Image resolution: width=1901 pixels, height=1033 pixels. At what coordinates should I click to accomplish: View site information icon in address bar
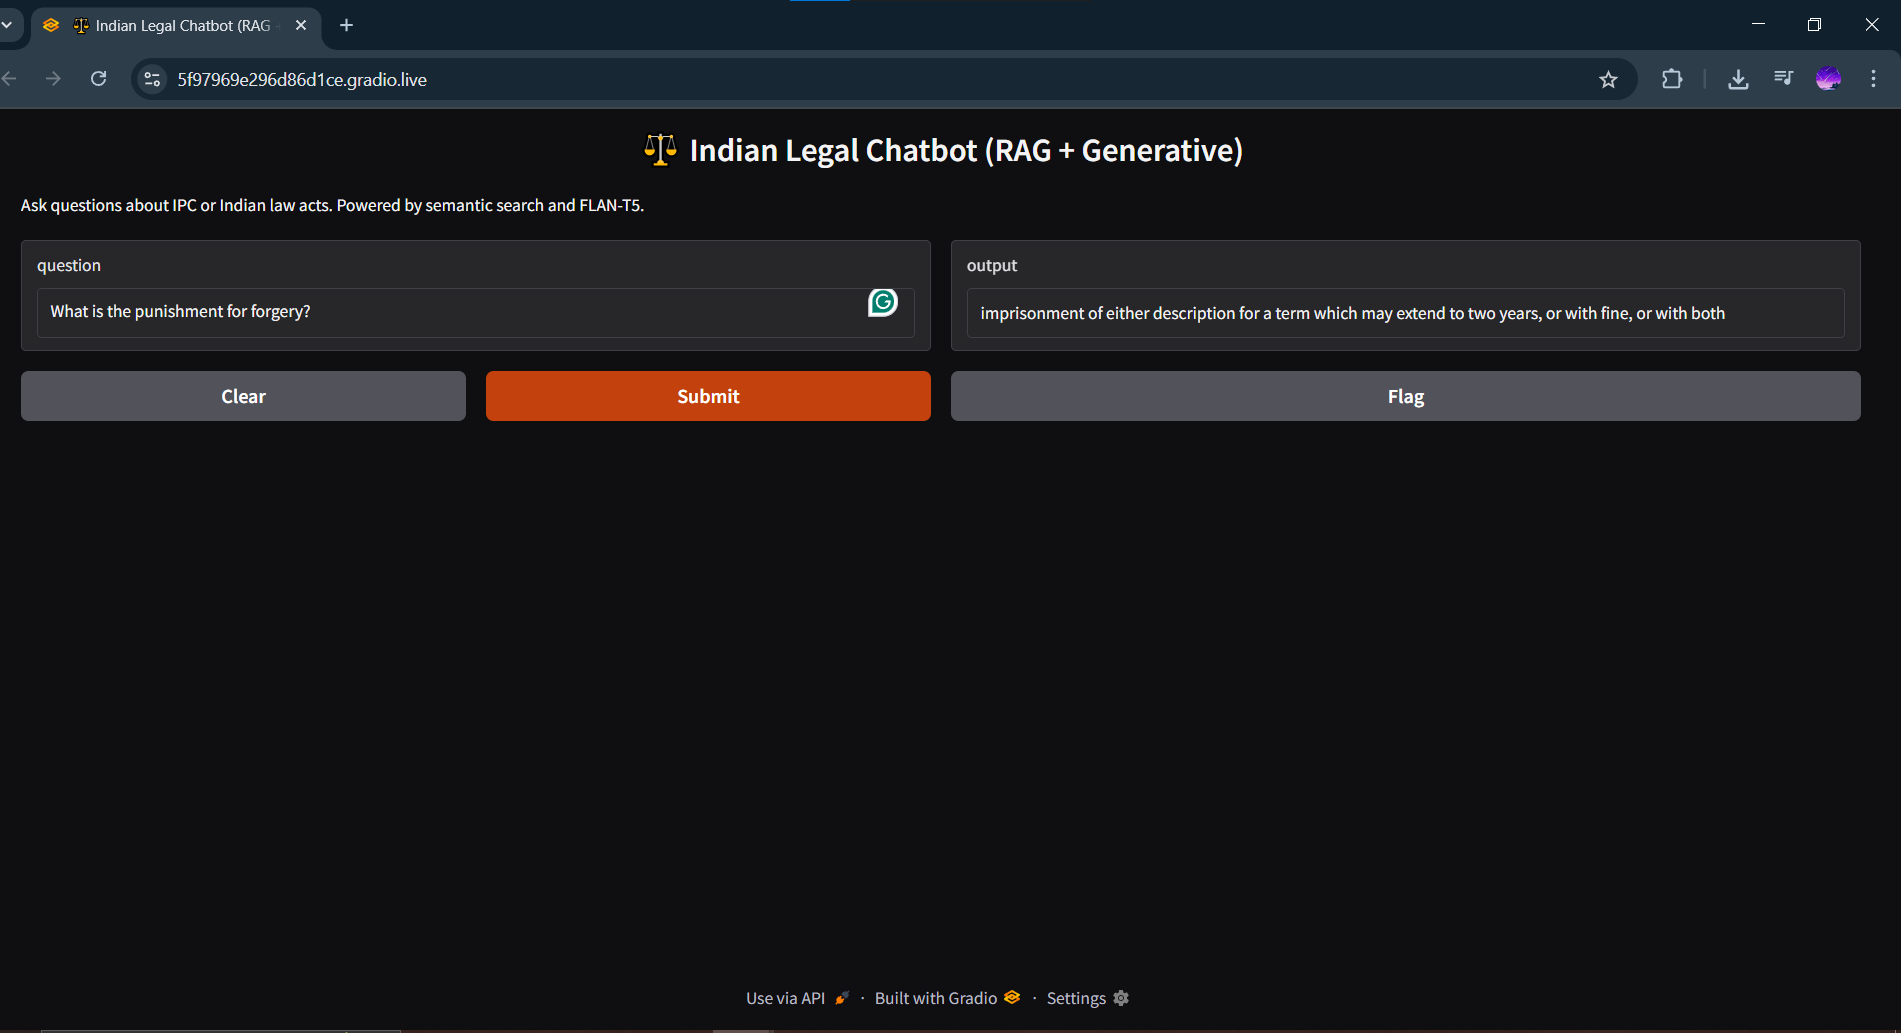point(152,79)
